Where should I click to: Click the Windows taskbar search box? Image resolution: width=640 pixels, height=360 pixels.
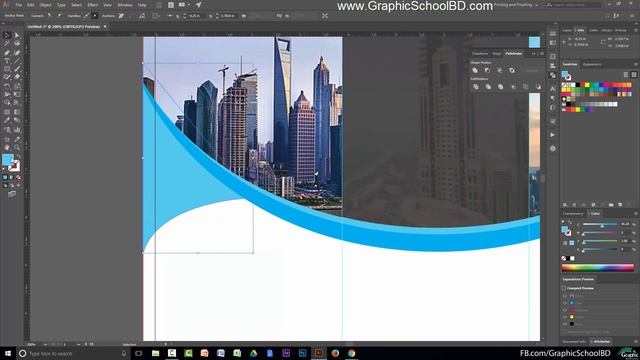point(73,353)
